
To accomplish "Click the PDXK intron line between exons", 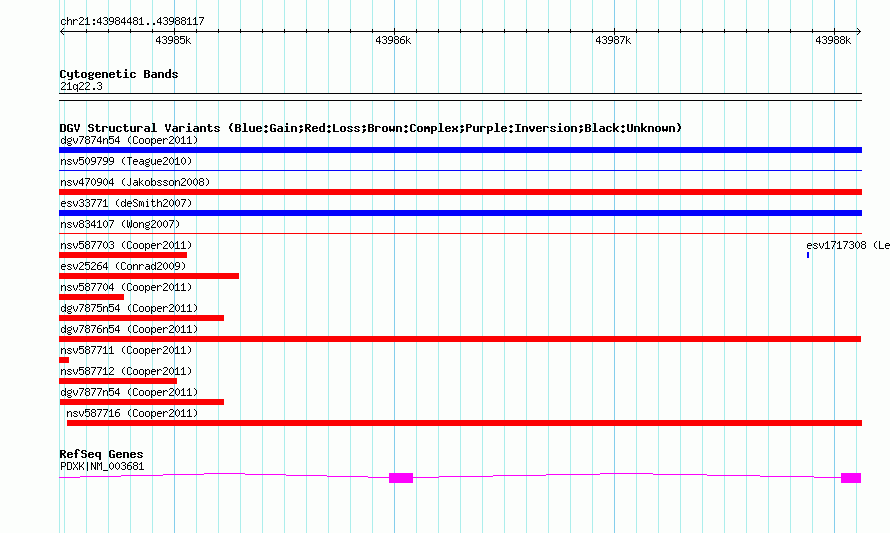I will pos(627,474).
